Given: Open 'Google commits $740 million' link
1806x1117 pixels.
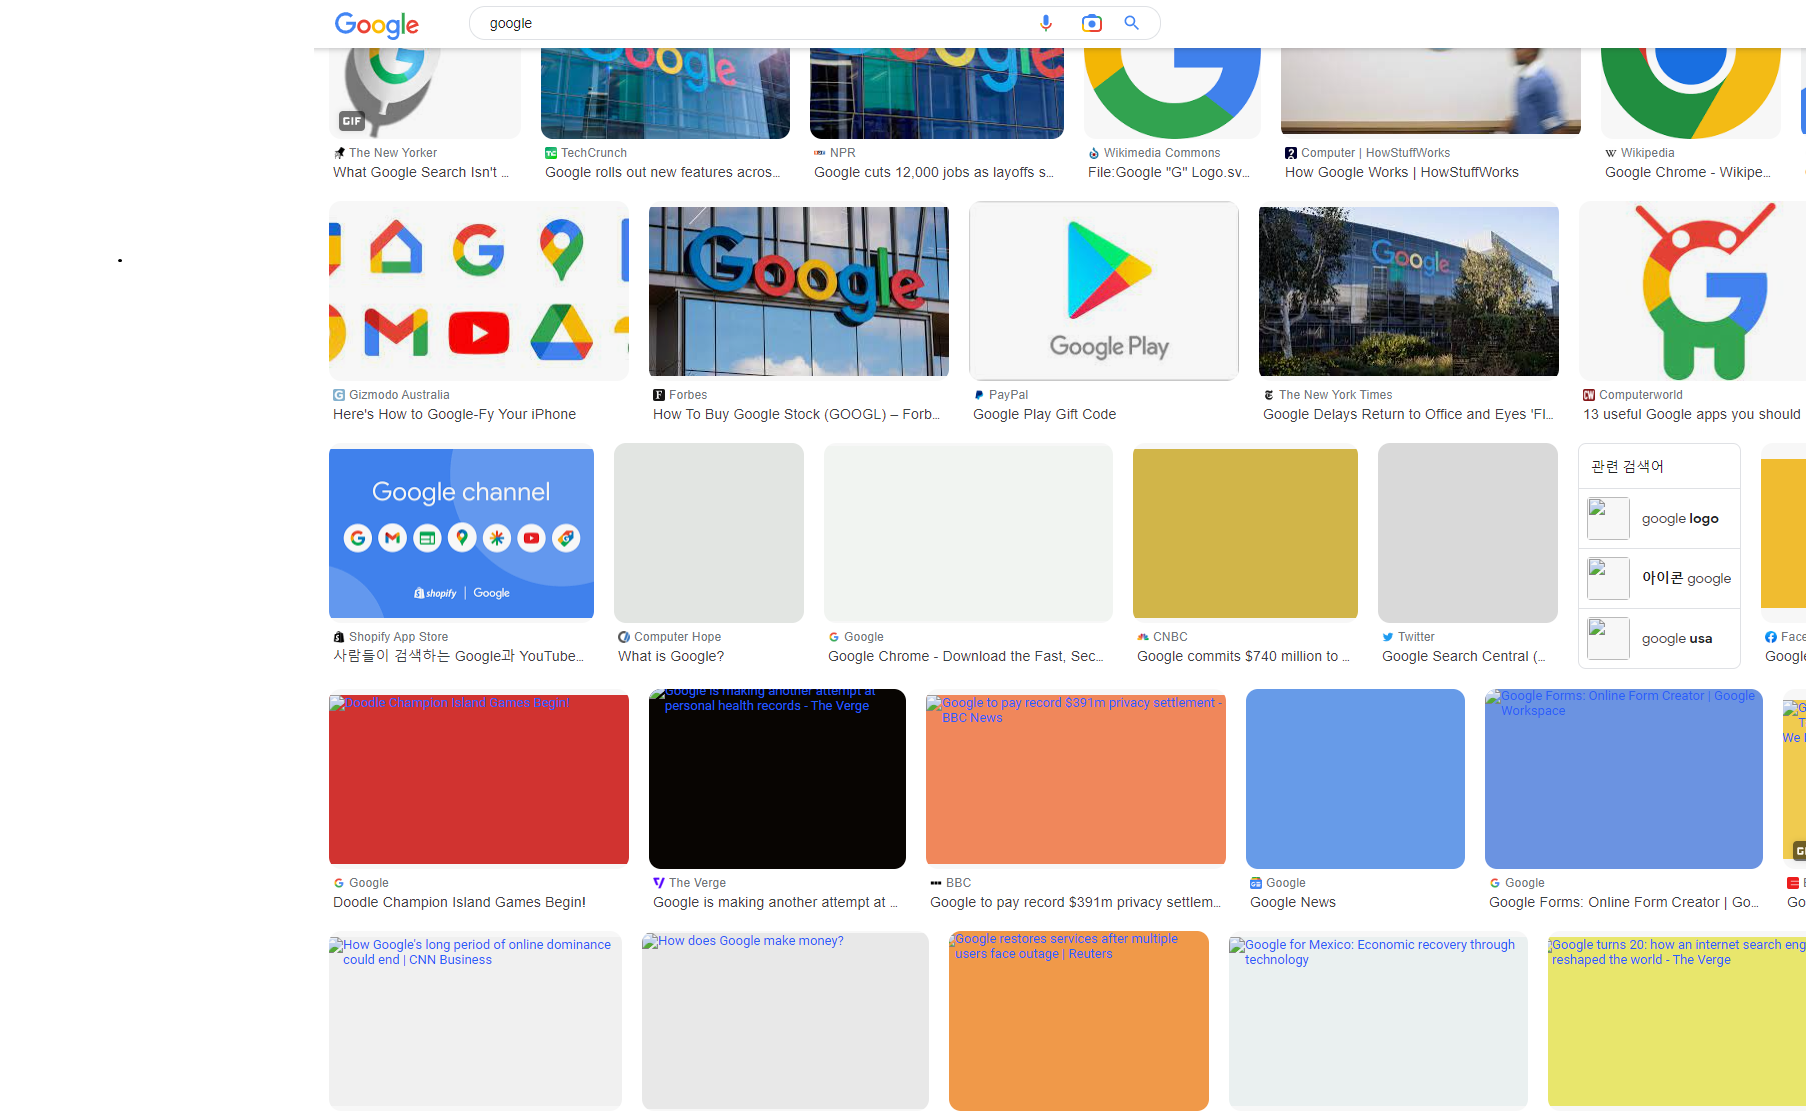Looking at the screenshot, I should 1244,656.
